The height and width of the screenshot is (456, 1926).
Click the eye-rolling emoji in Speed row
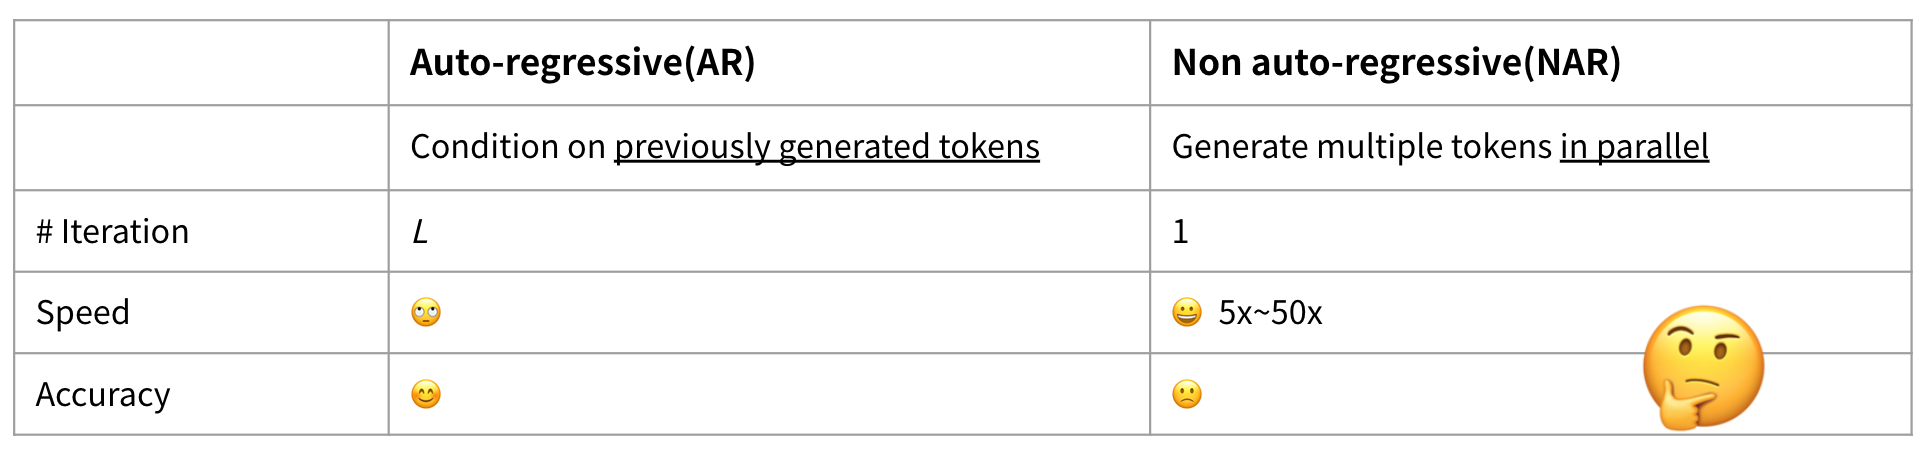[x=426, y=313]
